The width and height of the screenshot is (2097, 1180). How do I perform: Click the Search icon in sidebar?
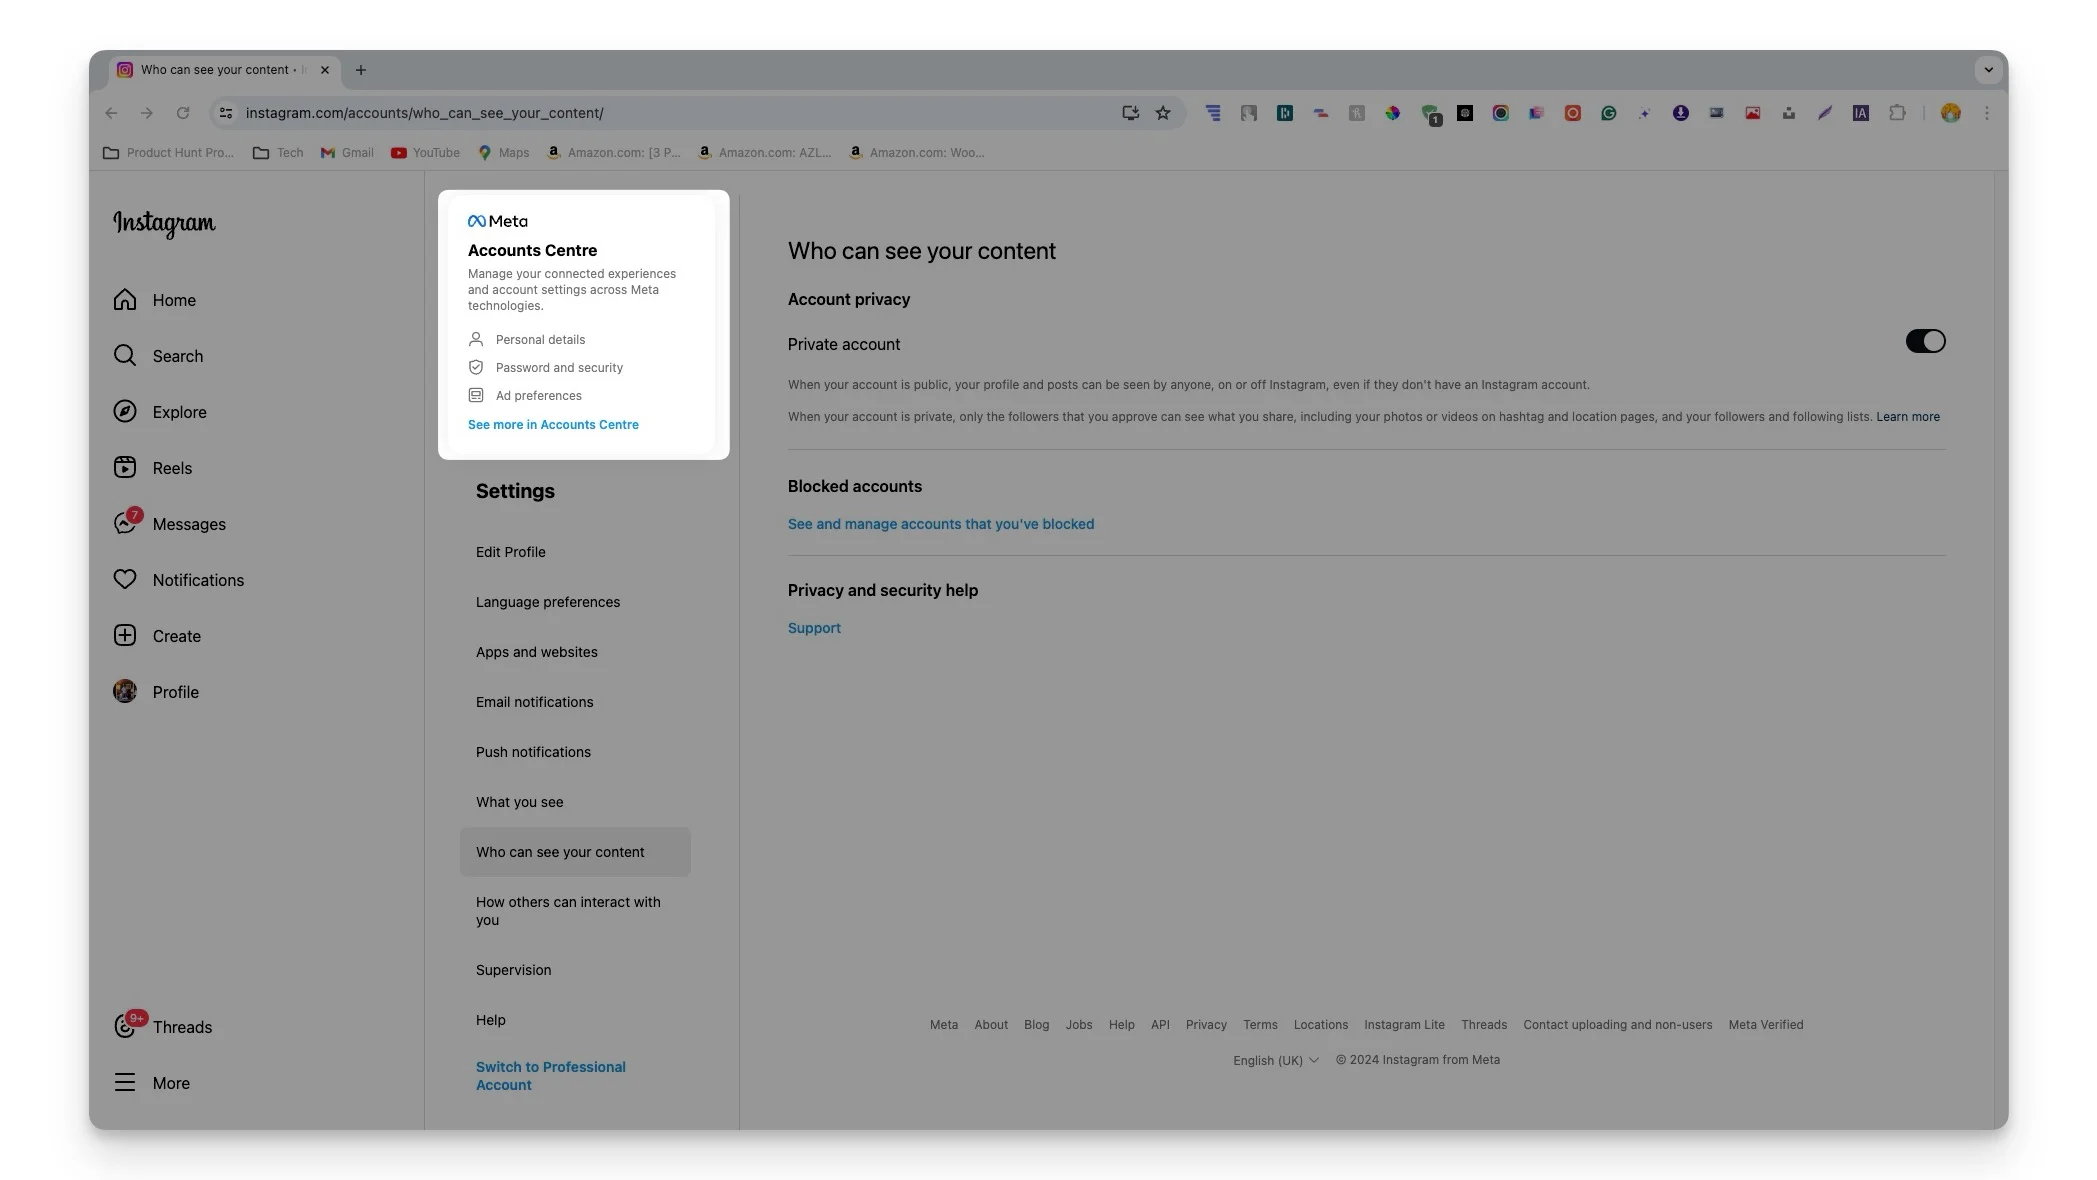[x=124, y=357]
